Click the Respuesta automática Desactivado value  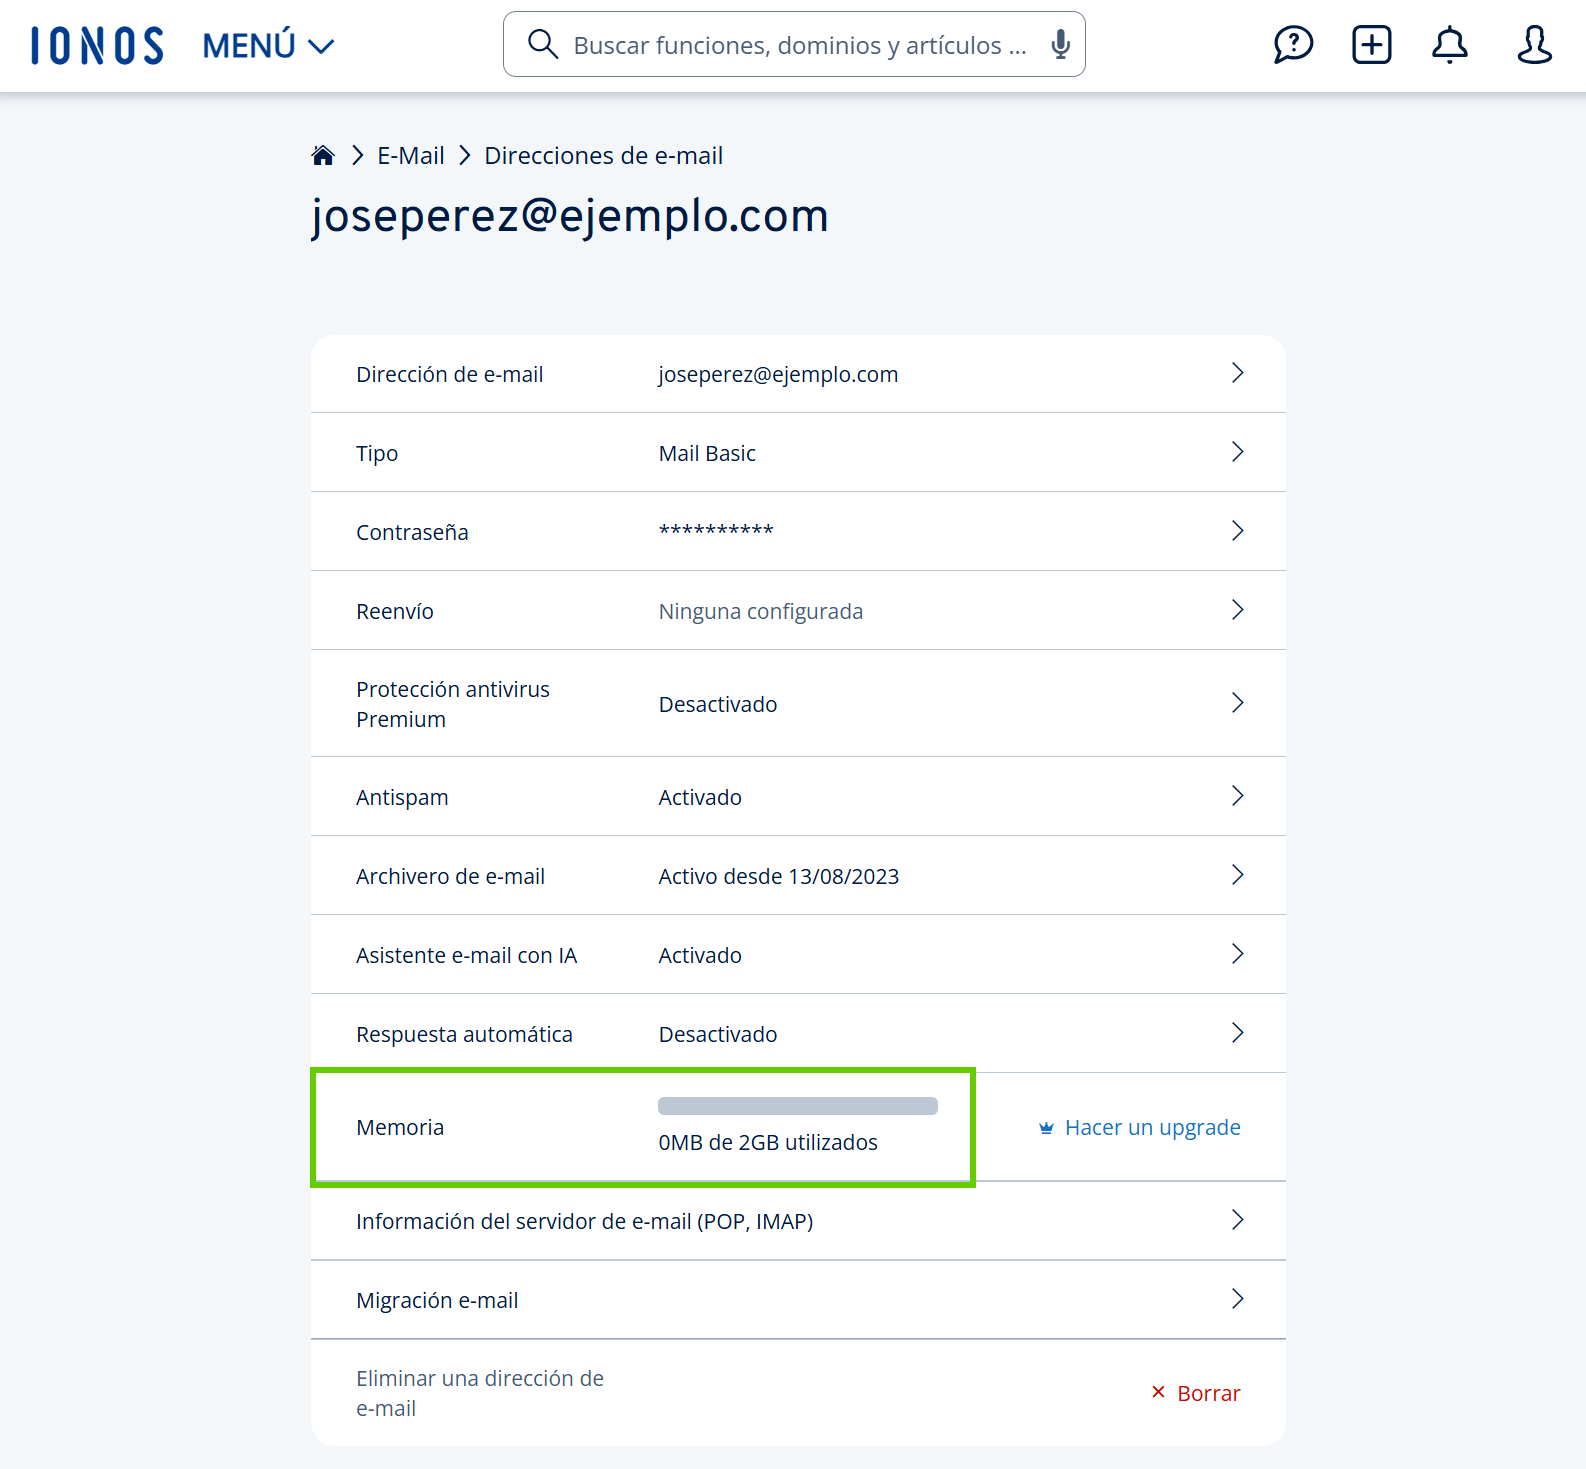point(718,1035)
